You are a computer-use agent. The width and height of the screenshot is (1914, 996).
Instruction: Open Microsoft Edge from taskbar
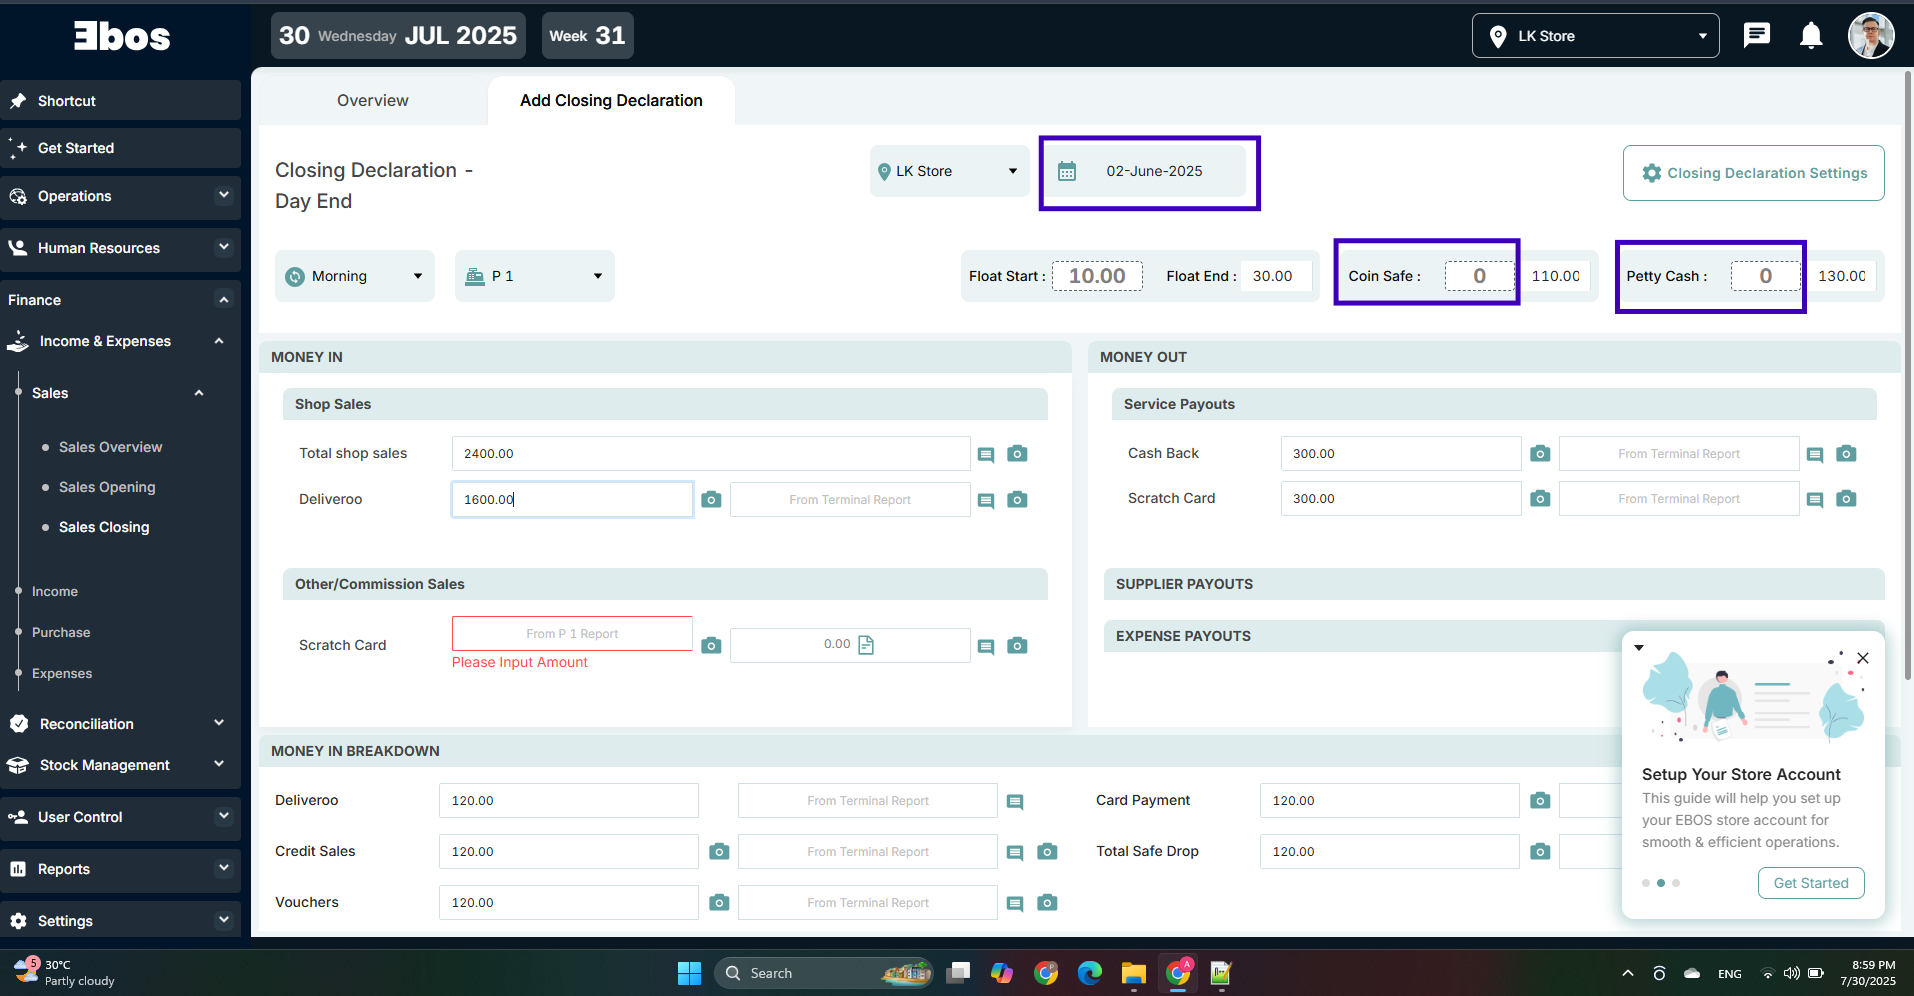click(1090, 973)
